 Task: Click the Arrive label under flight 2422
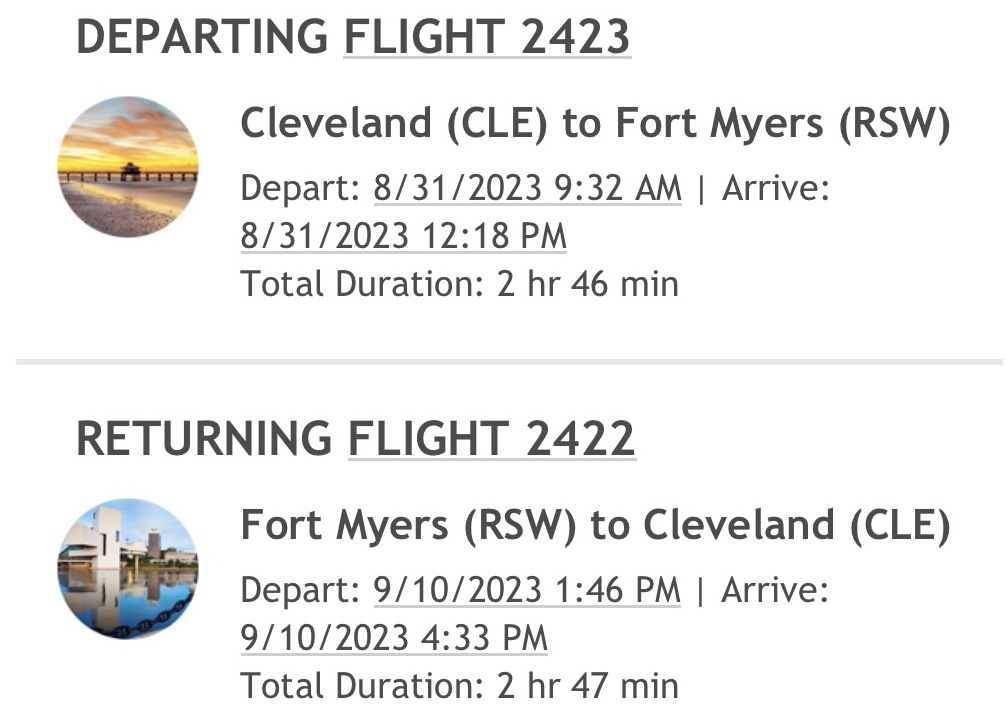point(775,590)
